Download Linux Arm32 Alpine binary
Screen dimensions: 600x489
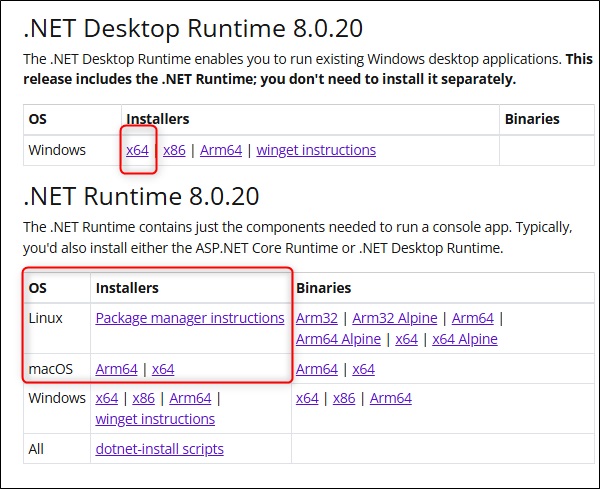tap(395, 318)
